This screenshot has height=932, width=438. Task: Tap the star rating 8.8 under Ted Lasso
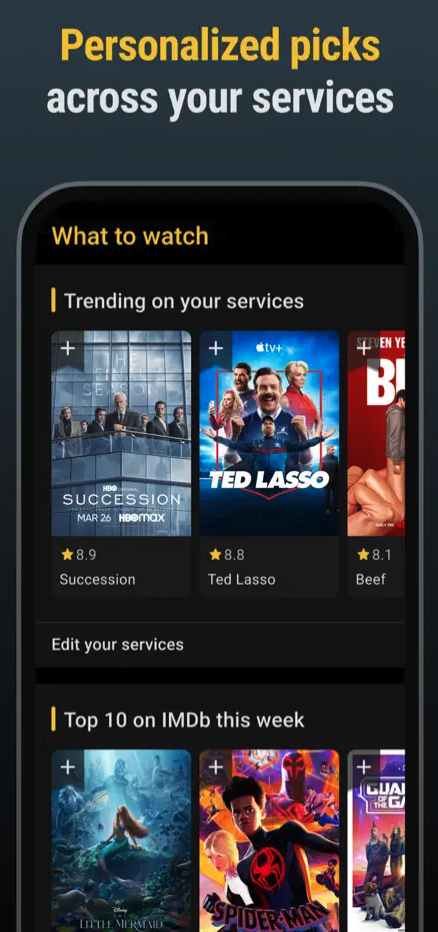coord(226,555)
